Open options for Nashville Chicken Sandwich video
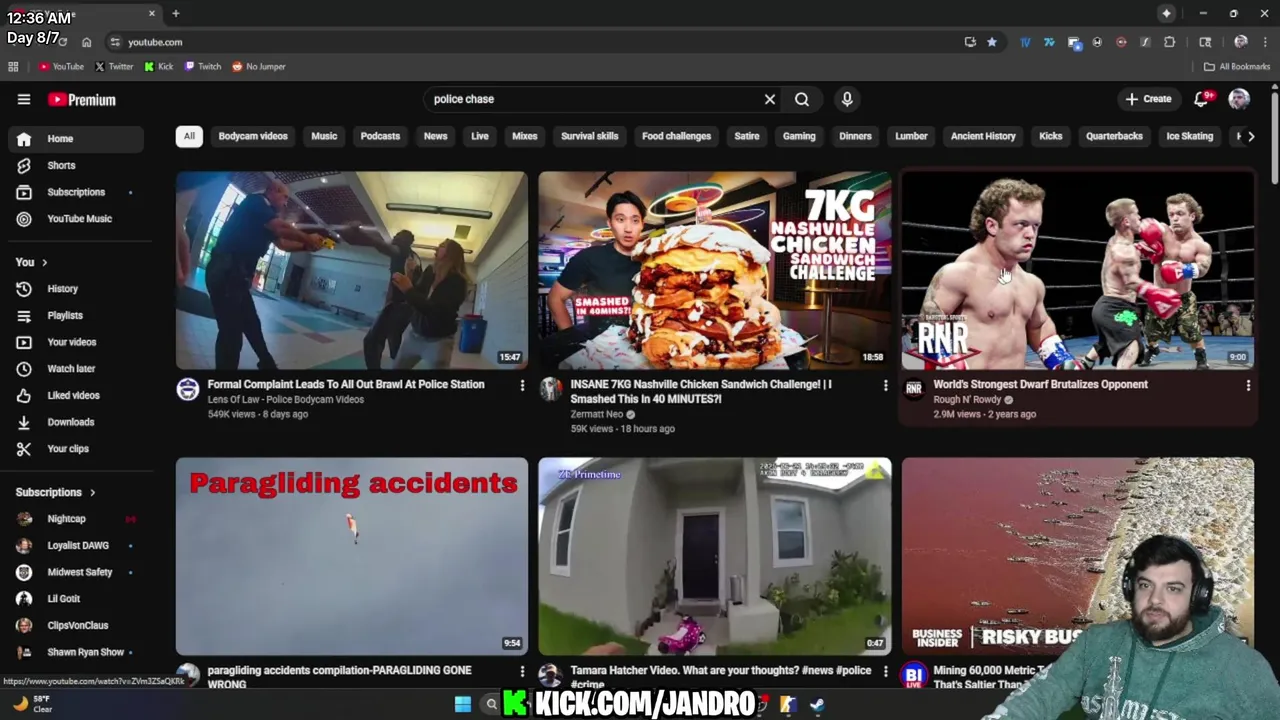The width and height of the screenshot is (1280, 720). 885,385
